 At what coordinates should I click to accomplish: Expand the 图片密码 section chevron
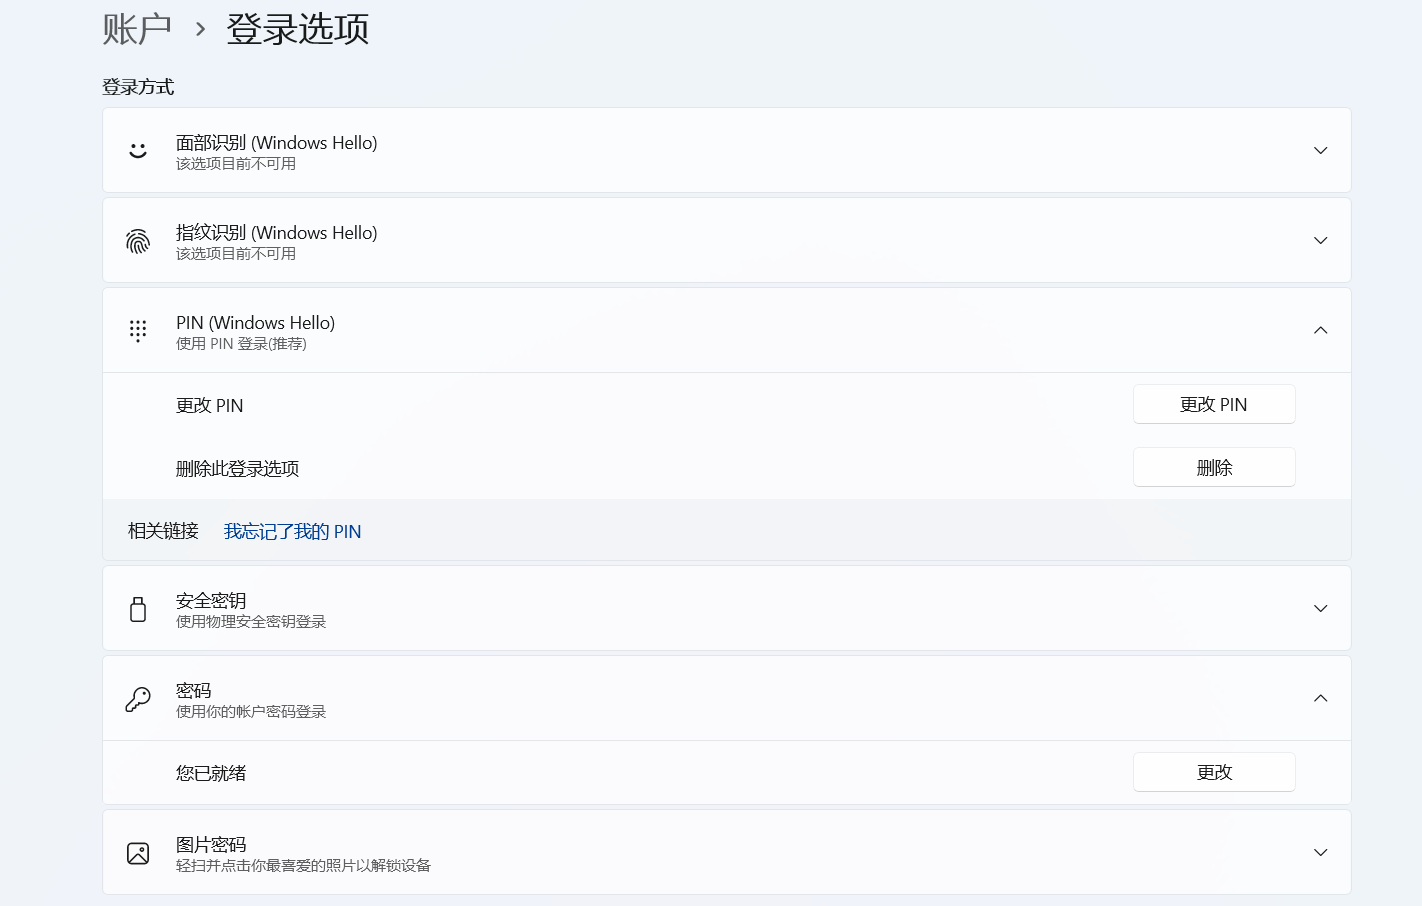coord(1320,852)
